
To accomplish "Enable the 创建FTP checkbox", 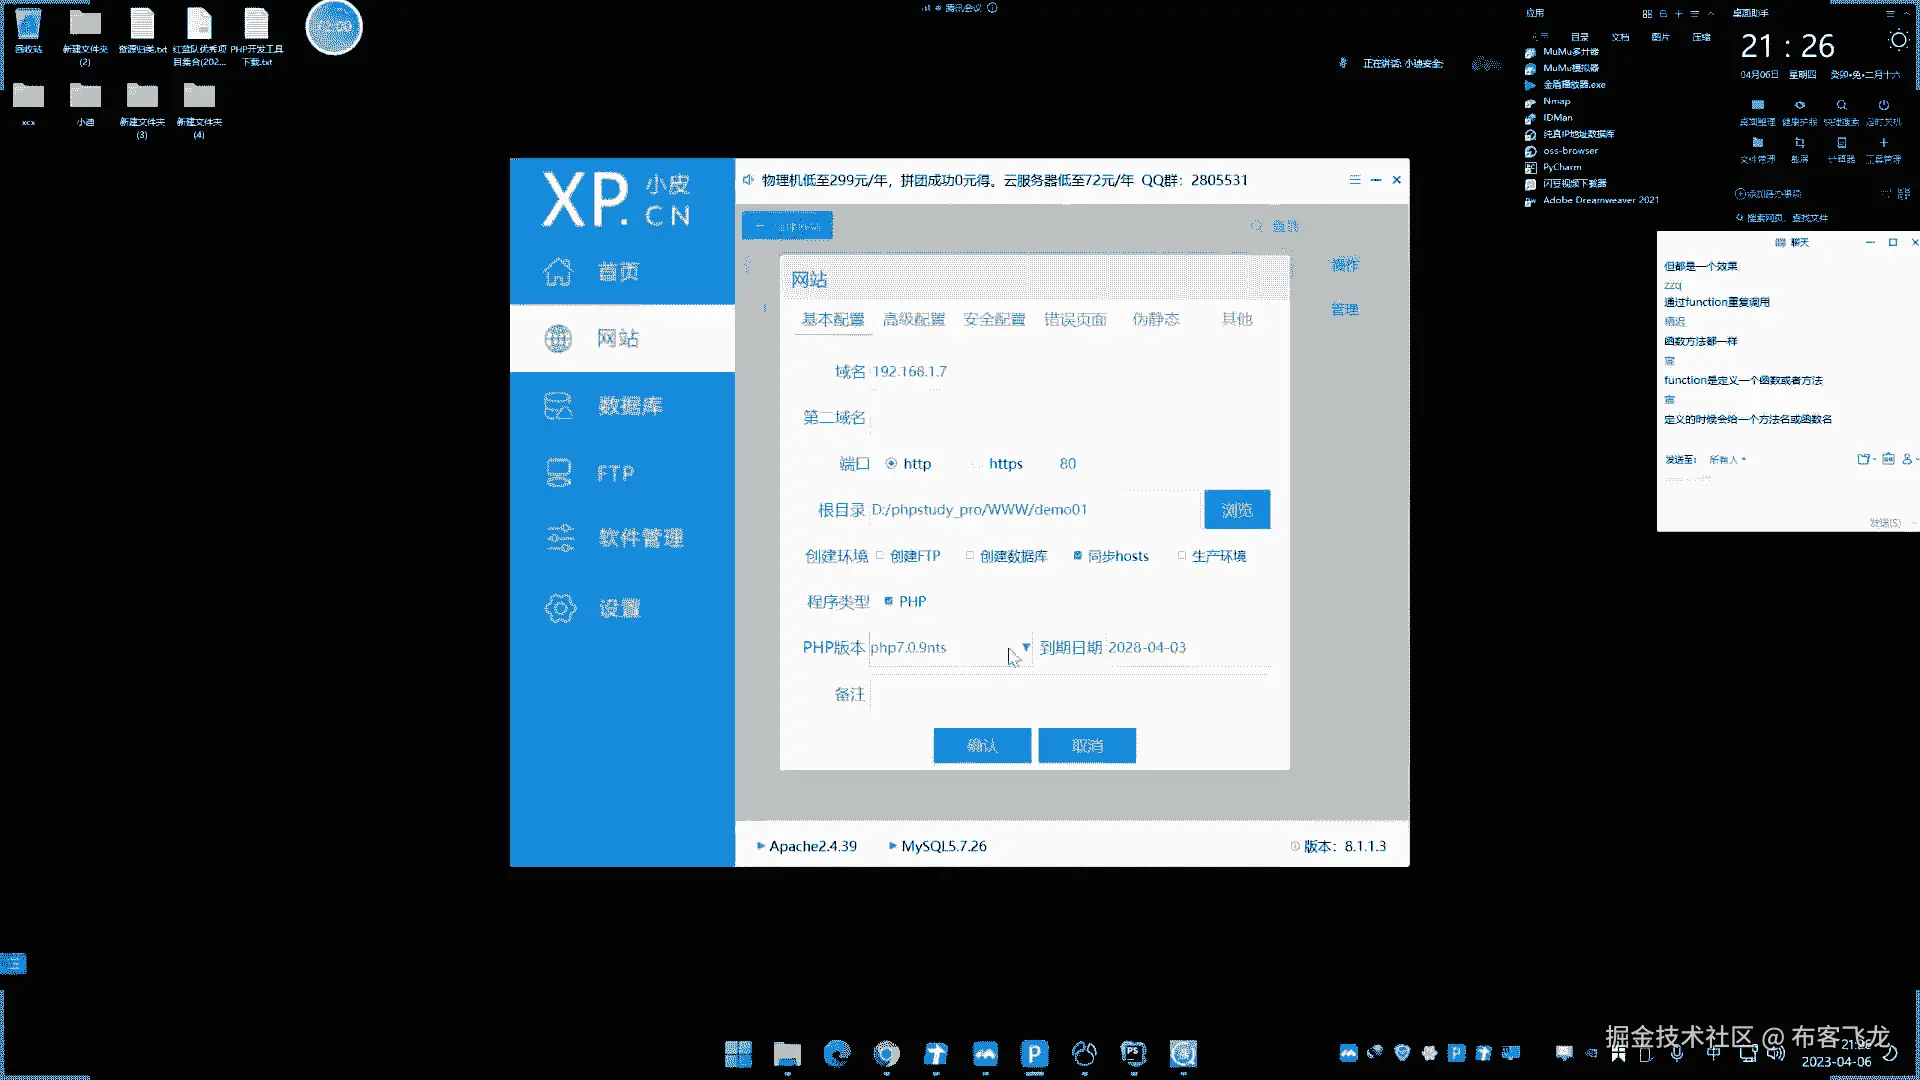I will [x=880, y=556].
